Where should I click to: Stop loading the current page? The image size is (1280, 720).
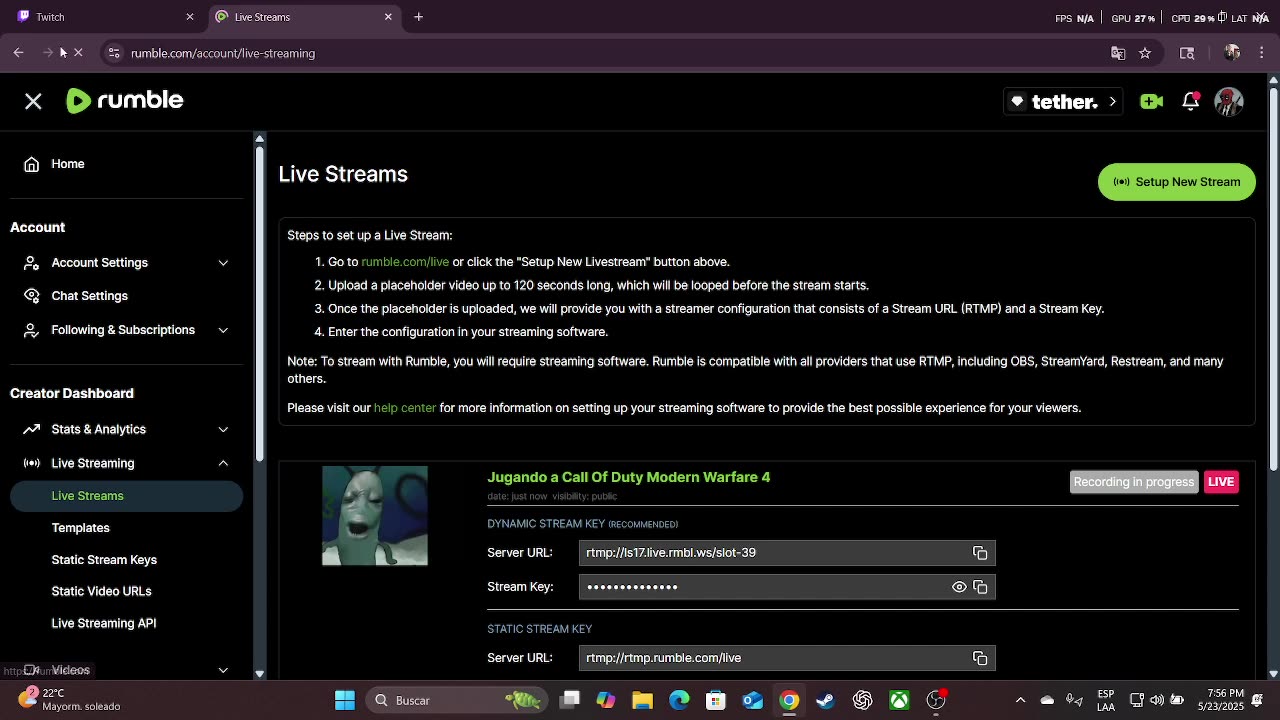(77, 53)
